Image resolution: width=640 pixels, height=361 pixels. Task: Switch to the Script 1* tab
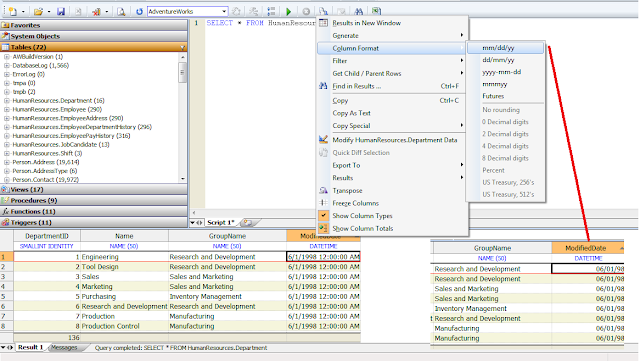221,223
